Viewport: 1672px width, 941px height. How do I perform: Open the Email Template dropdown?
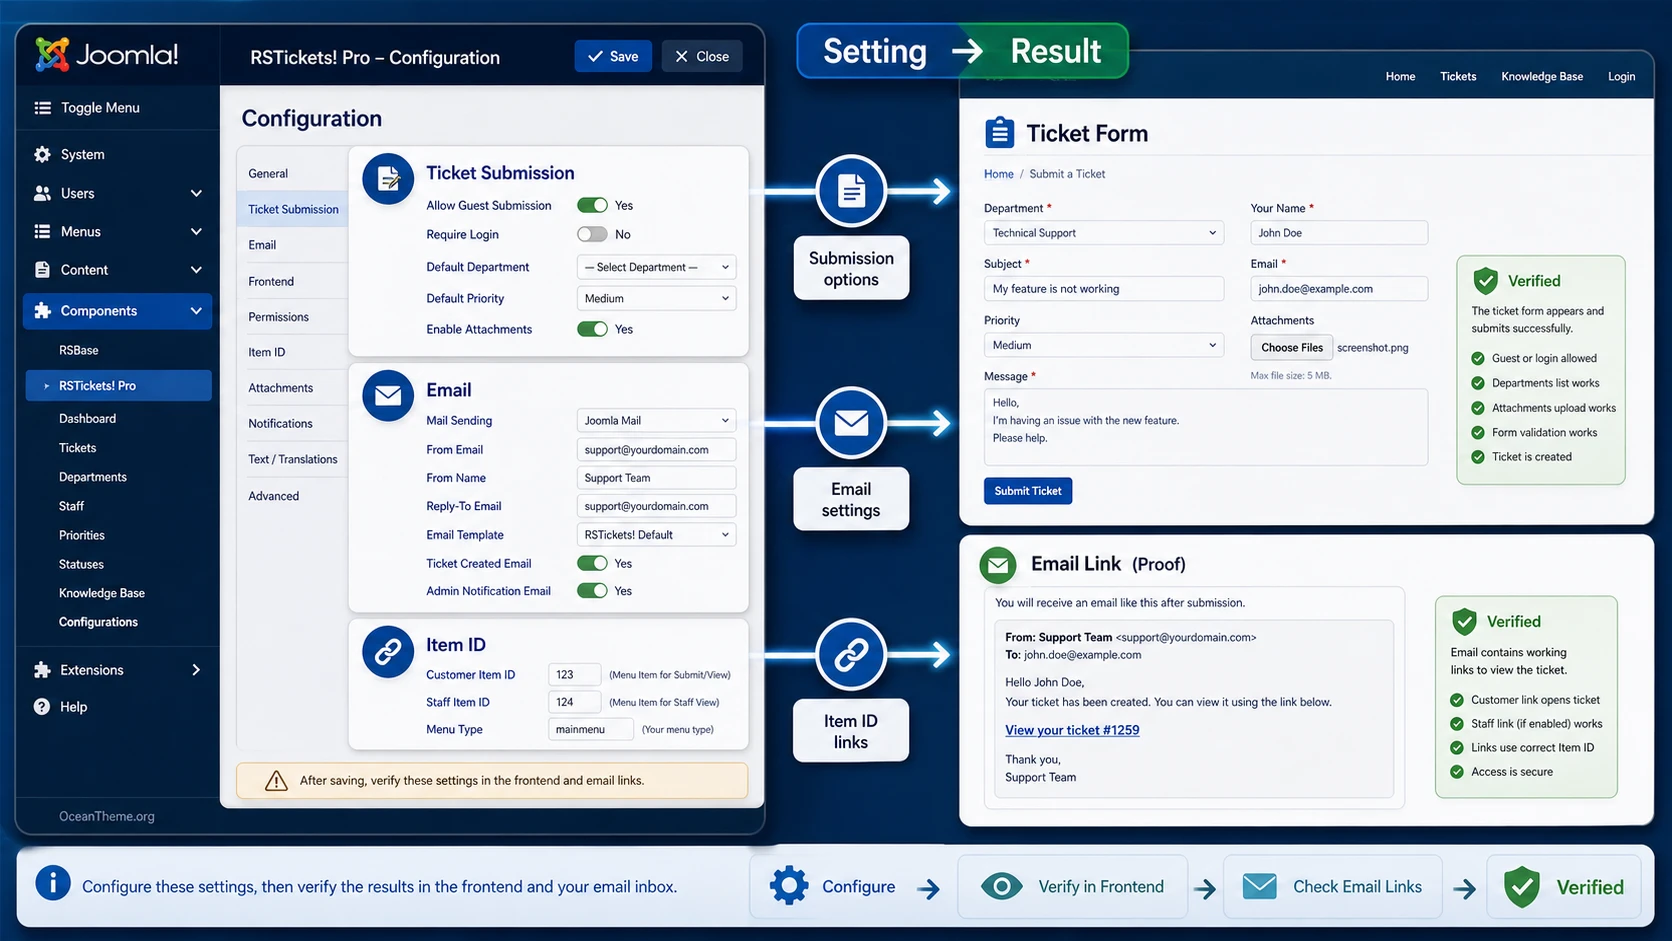[x=656, y=535]
